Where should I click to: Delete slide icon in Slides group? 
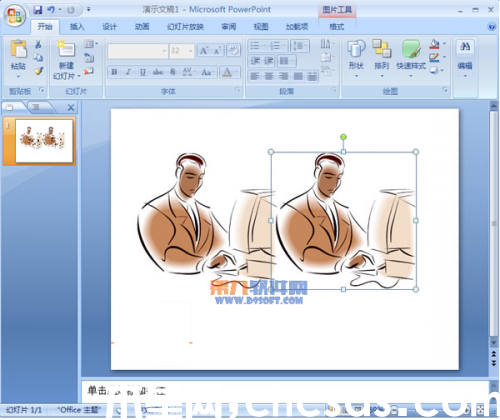(89, 71)
